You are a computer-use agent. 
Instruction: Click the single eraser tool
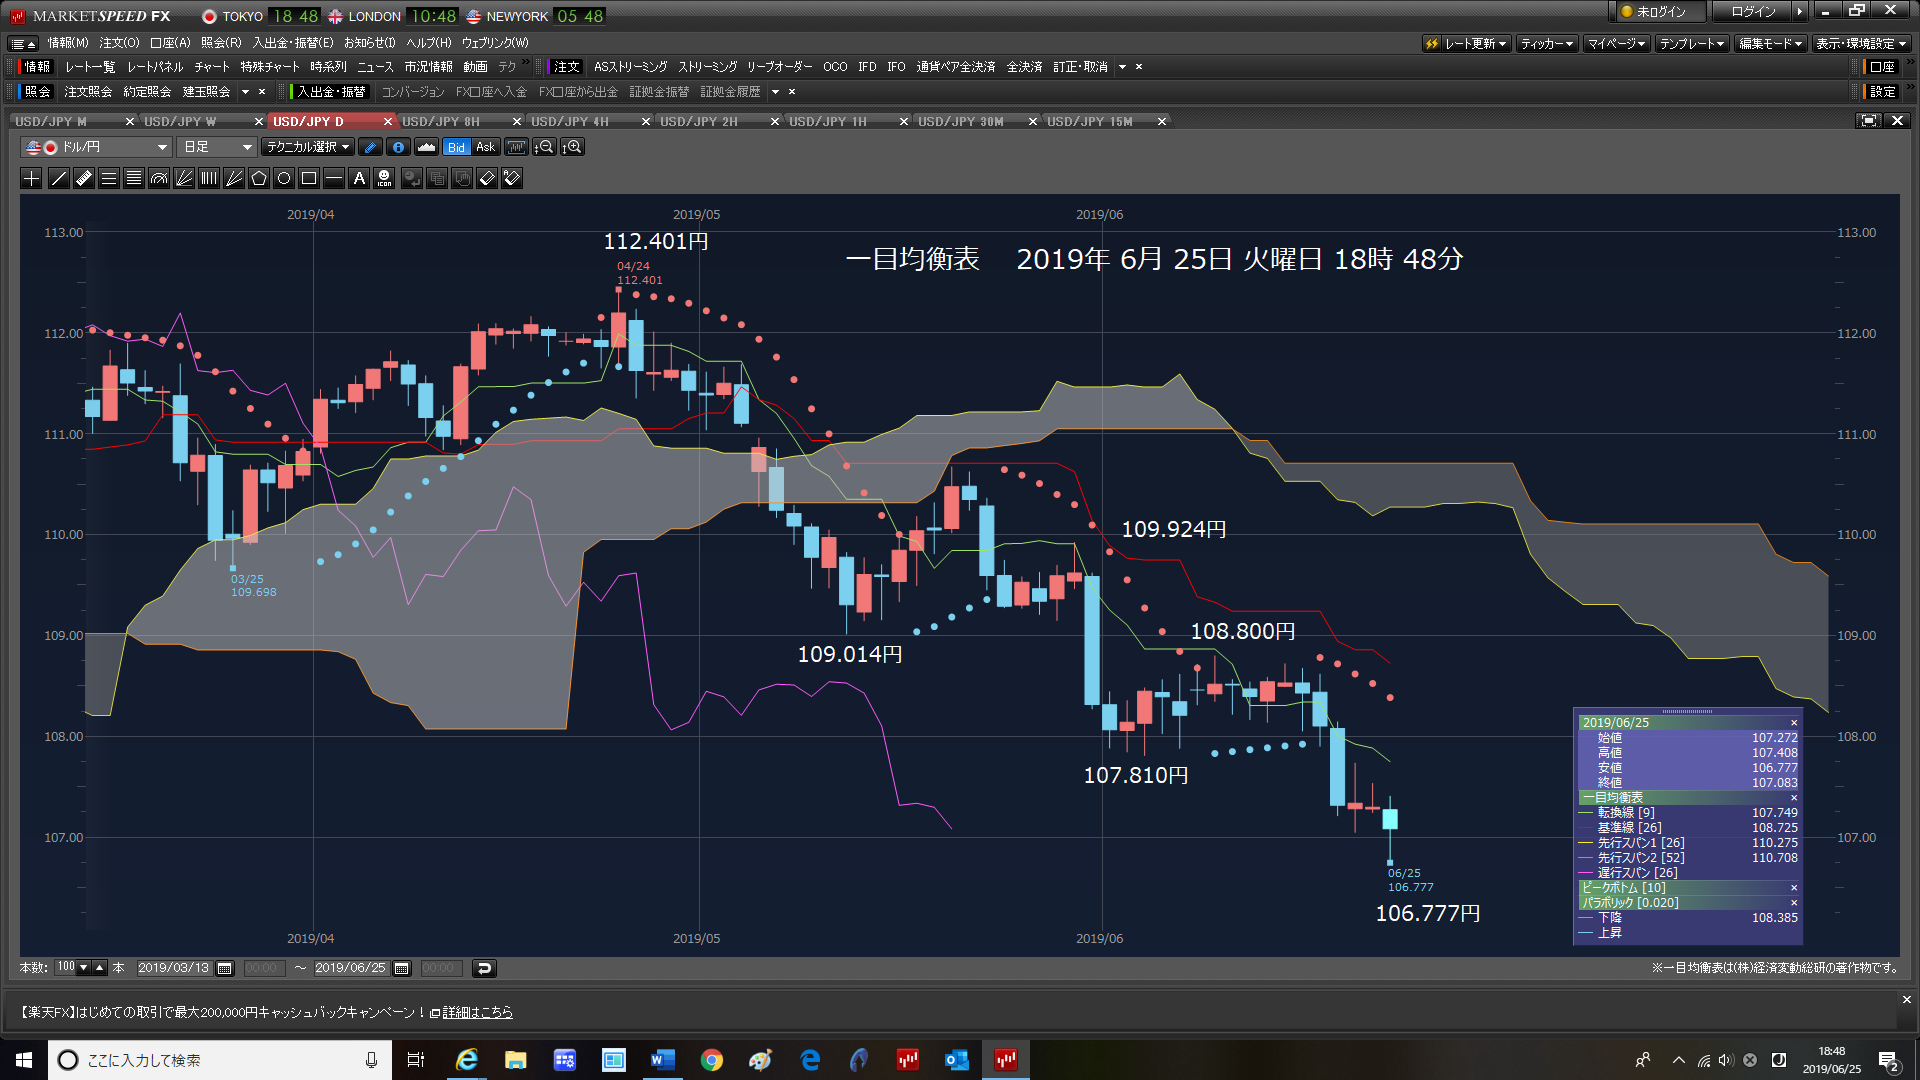[x=487, y=178]
